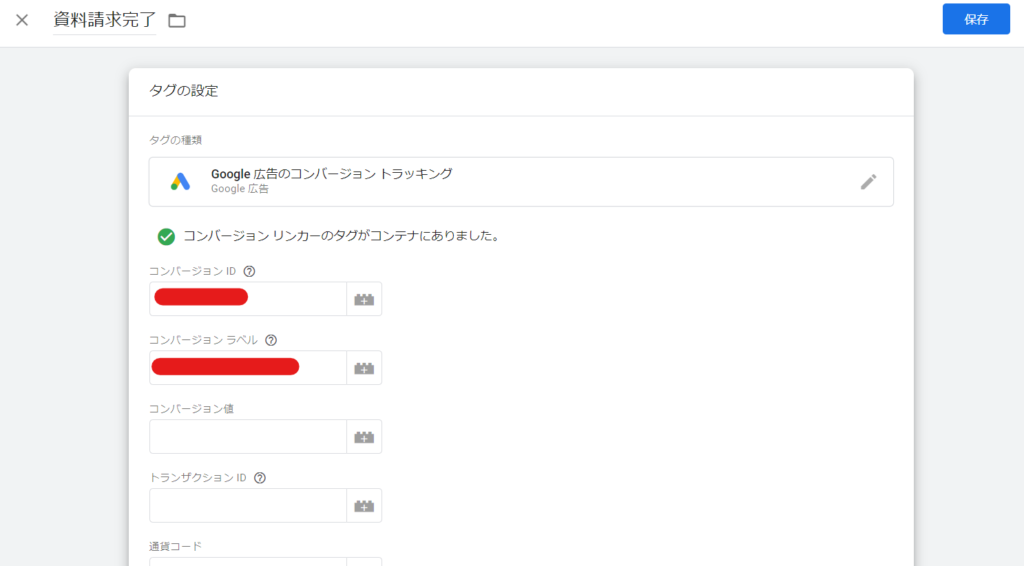Image resolution: width=1024 pixels, height=566 pixels.
Task: Click the コンバージョン値 input field
Action: (x=247, y=437)
